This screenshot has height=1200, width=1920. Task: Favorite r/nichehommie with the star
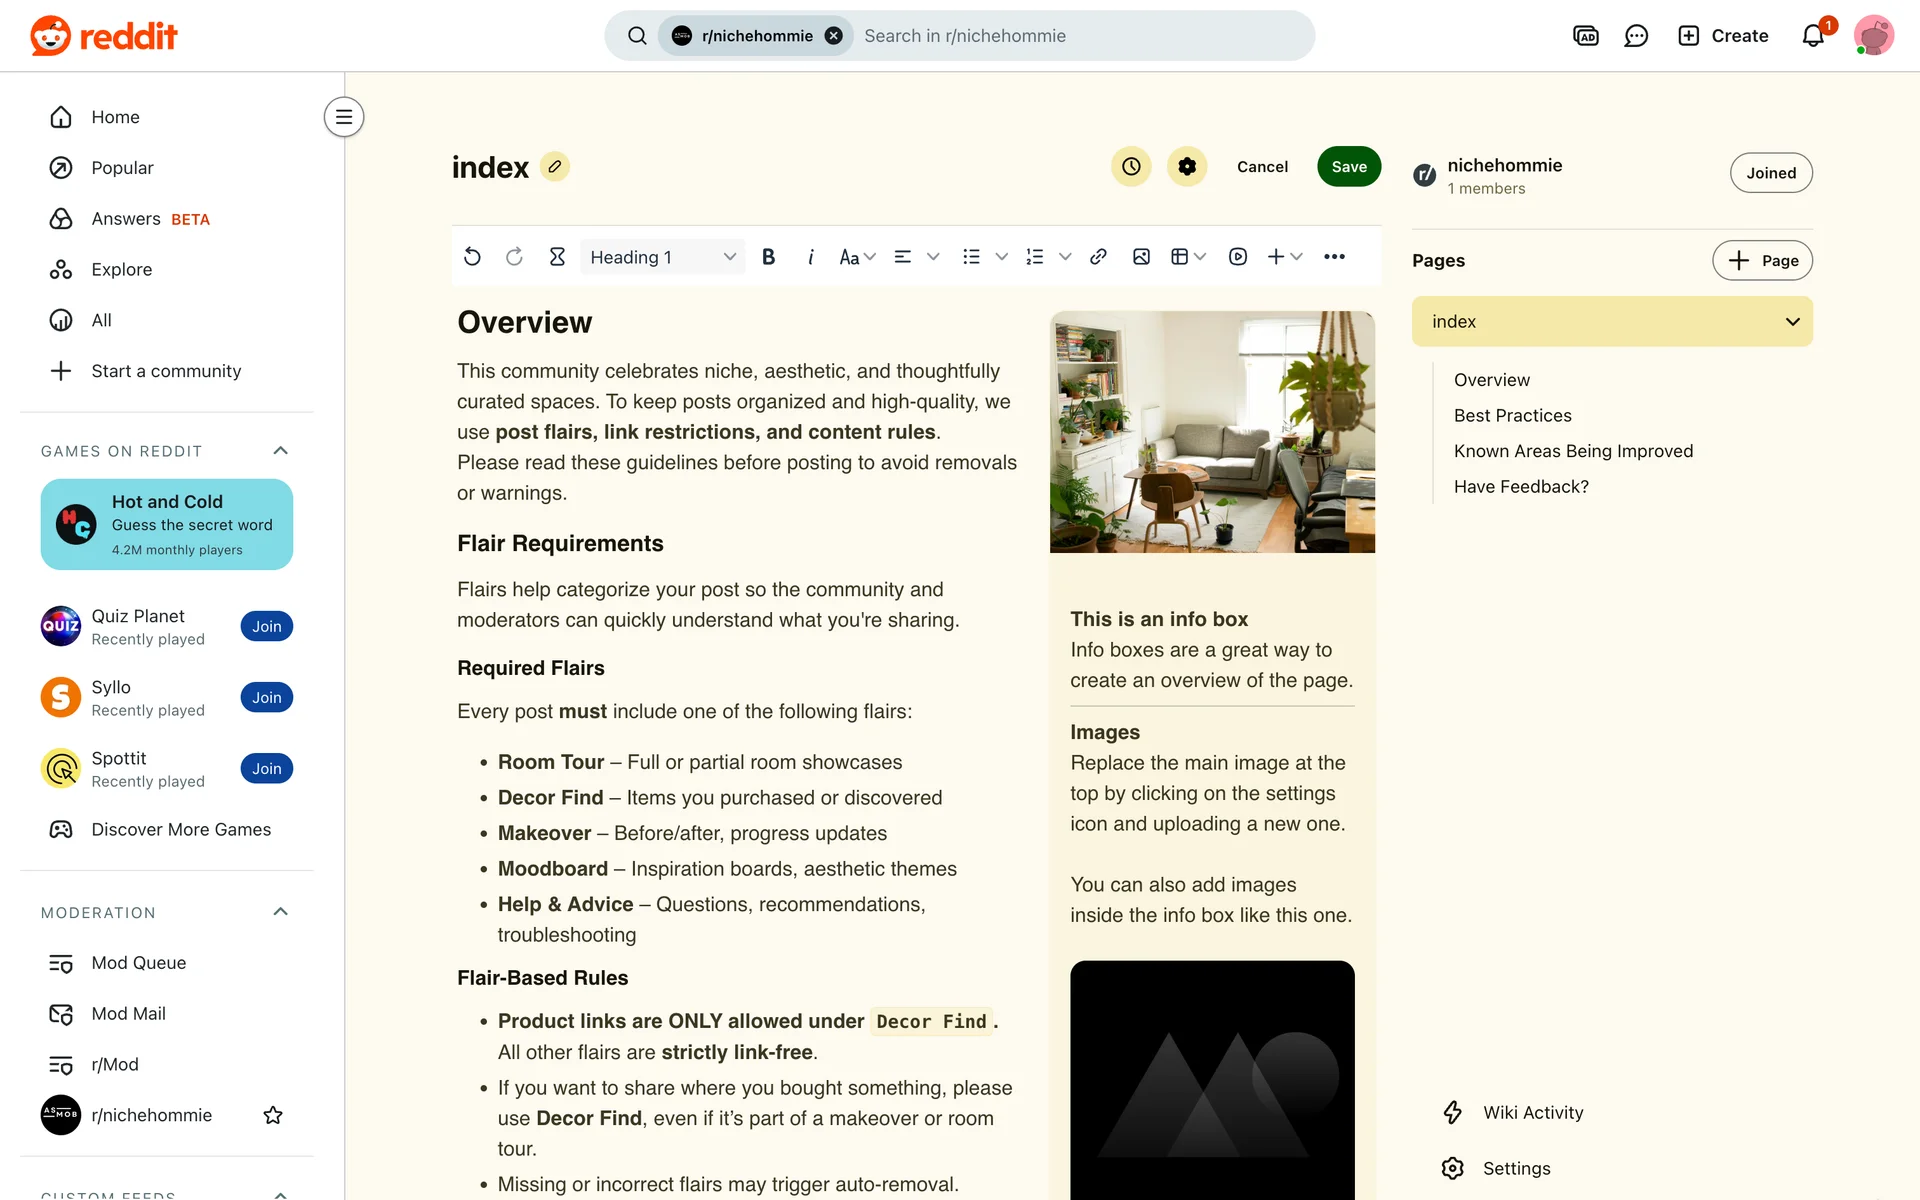[272, 1115]
